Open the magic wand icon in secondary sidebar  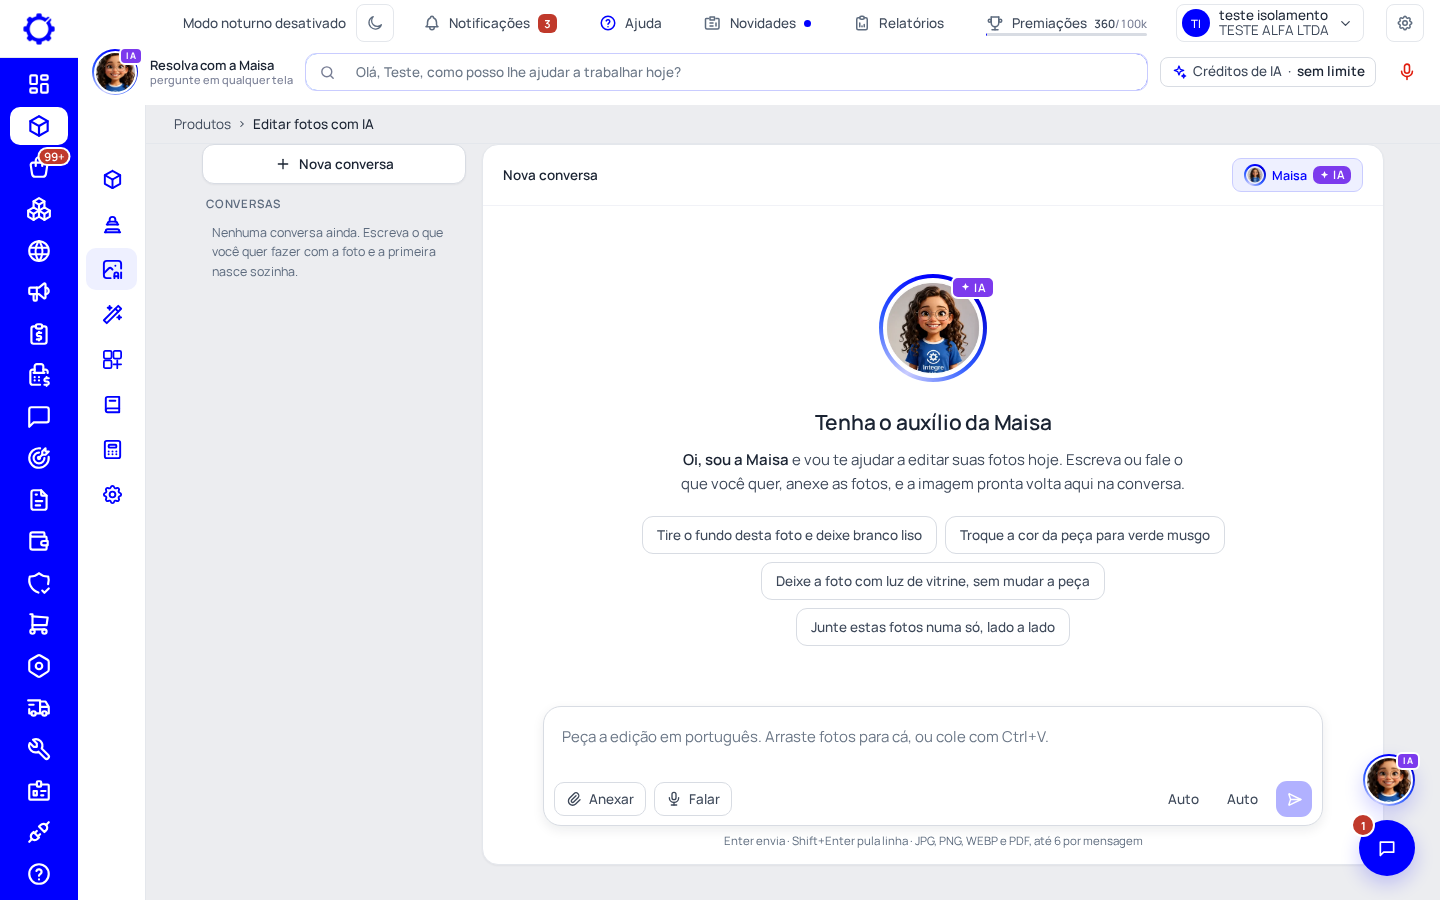(112, 314)
